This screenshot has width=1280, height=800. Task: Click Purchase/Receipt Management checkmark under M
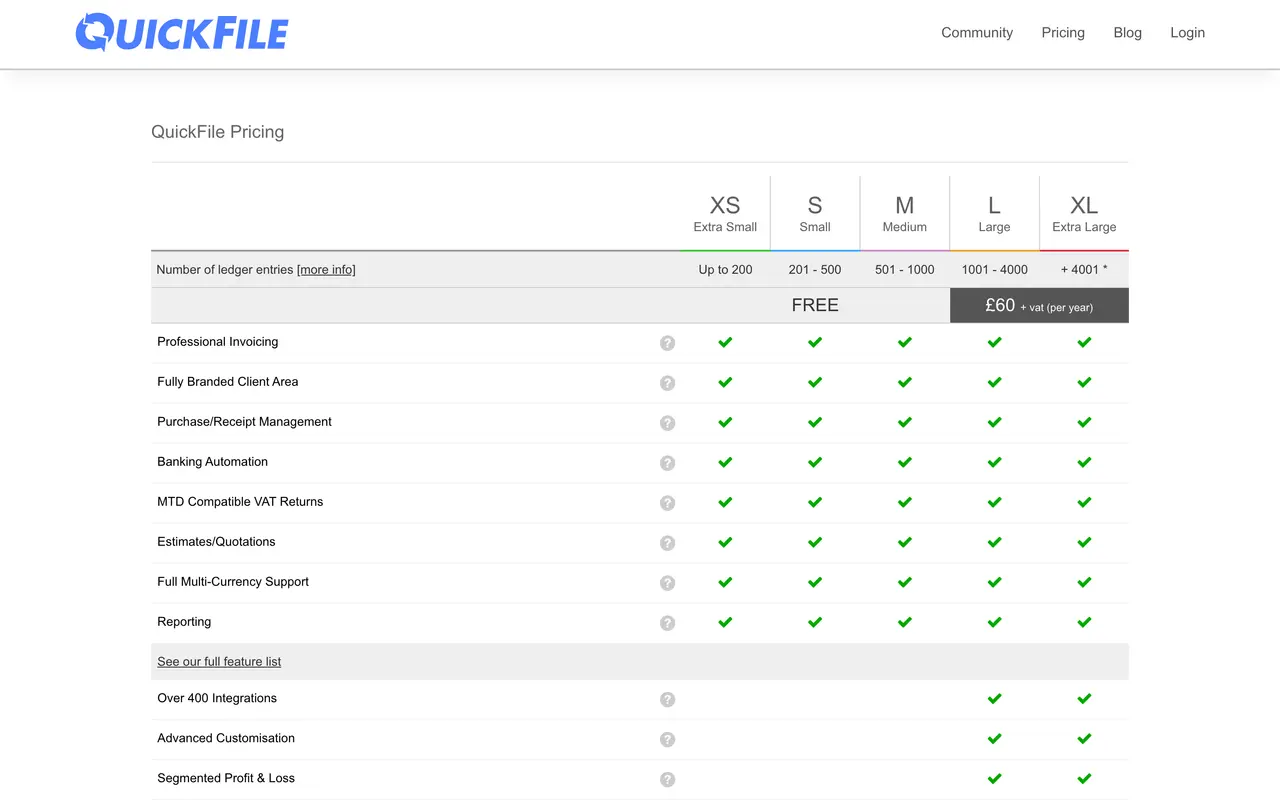tap(905, 422)
